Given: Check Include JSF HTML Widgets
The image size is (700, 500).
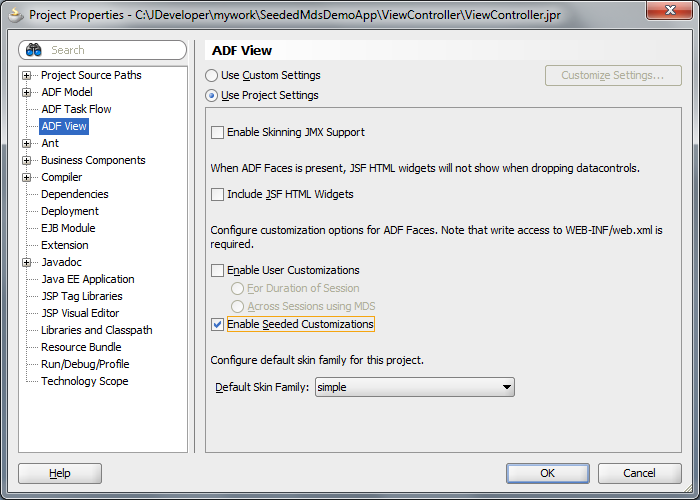Looking at the screenshot, I should pyautogui.click(x=217, y=195).
